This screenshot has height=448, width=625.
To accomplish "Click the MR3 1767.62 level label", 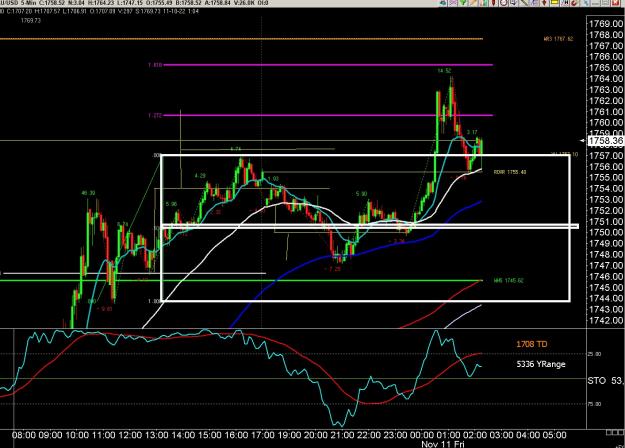I will pyautogui.click(x=558, y=39).
